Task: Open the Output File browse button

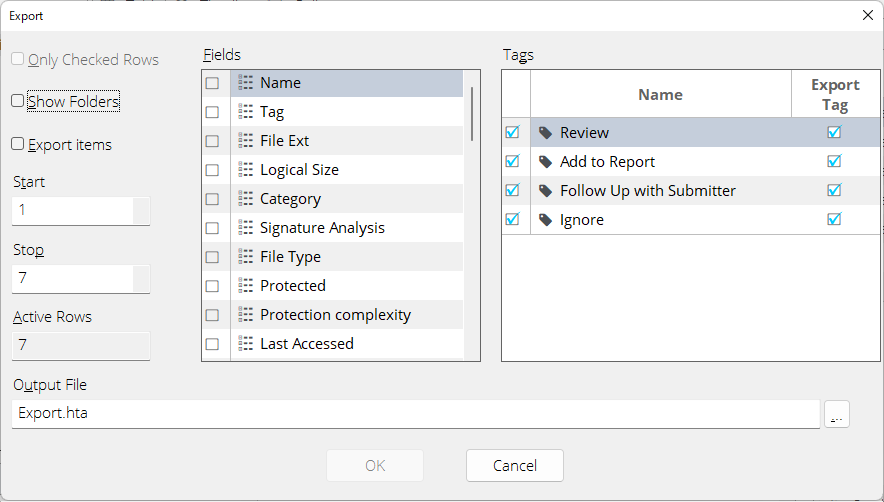Action: pos(837,414)
